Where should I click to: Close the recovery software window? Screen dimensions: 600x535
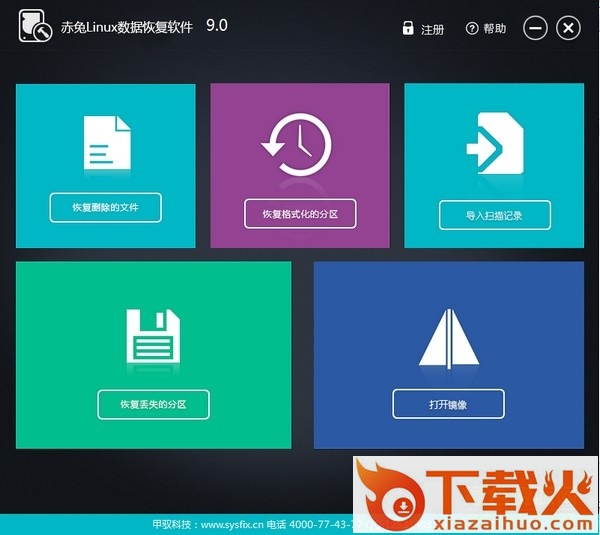568,29
